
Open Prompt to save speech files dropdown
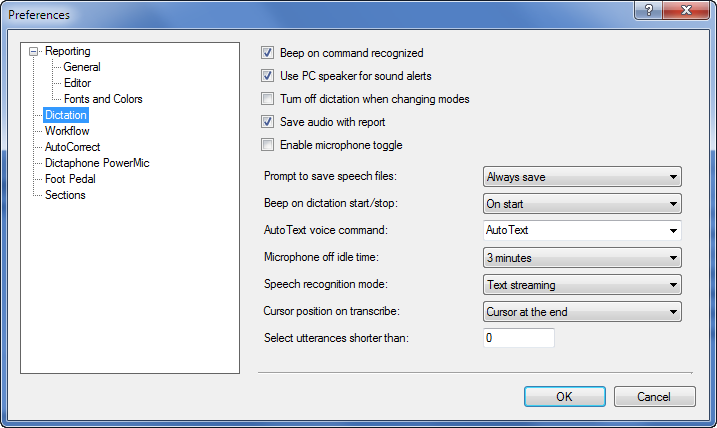(582, 177)
